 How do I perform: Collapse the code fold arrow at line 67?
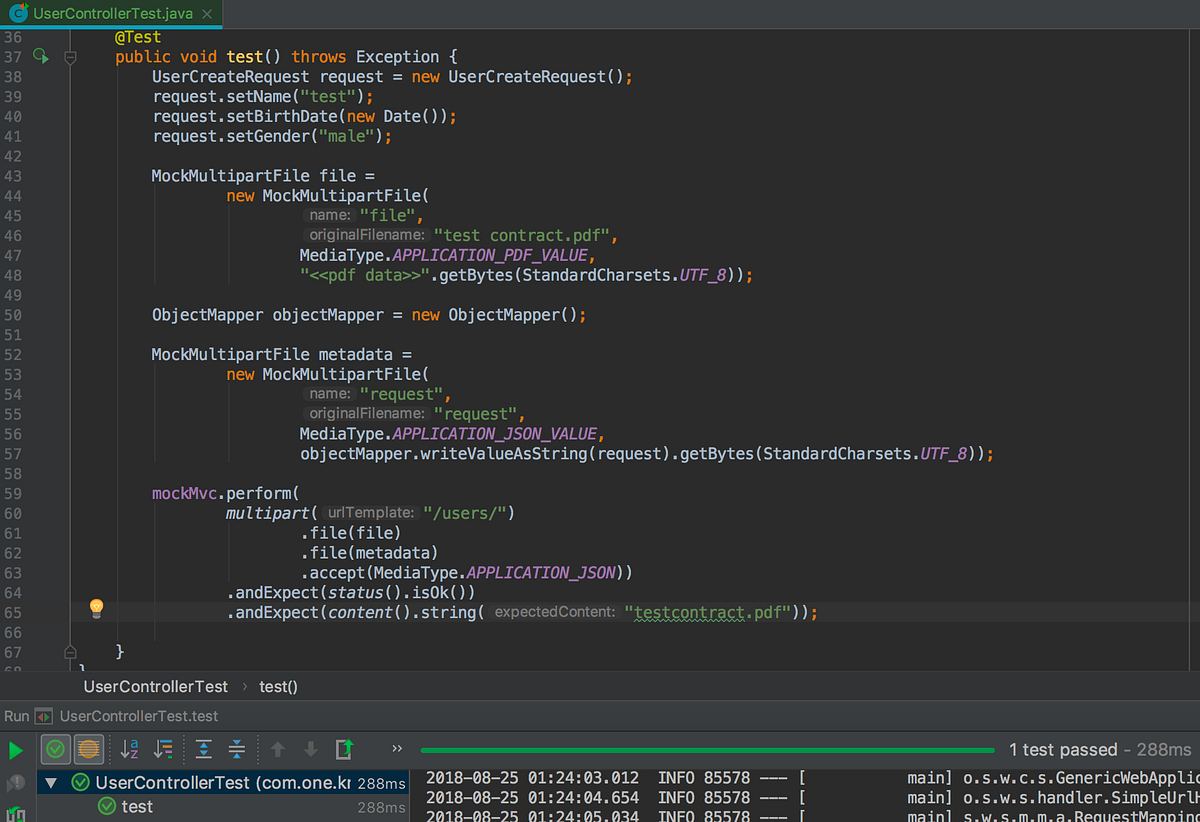tap(70, 651)
